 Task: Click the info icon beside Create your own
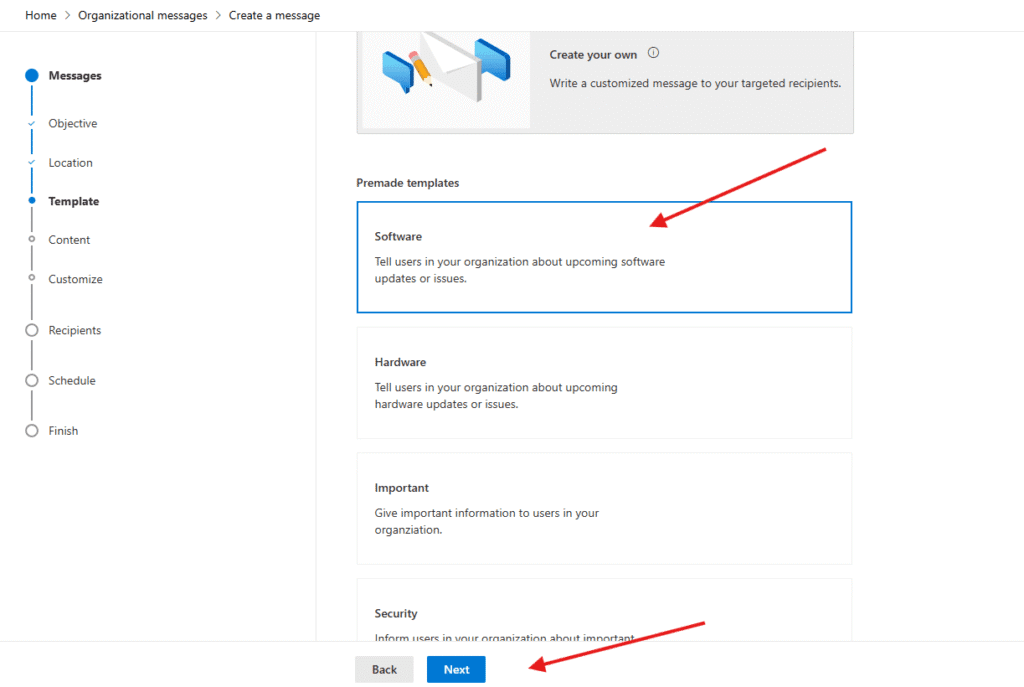click(x=654, y=54)
